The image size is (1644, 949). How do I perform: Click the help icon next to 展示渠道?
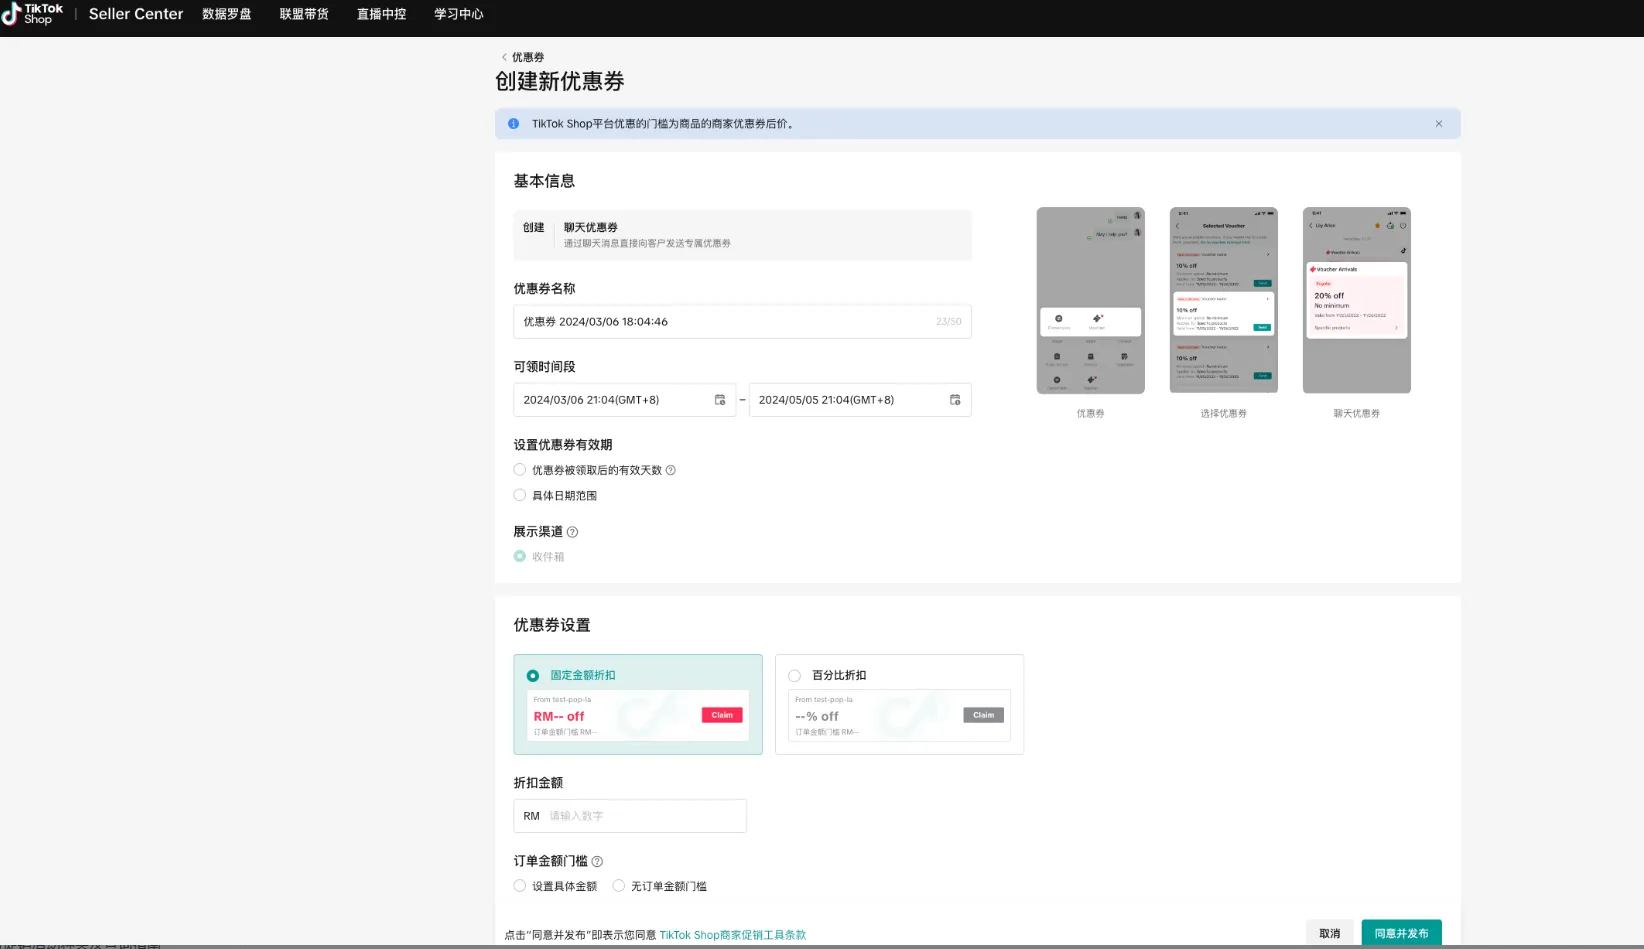click(572, 532)
